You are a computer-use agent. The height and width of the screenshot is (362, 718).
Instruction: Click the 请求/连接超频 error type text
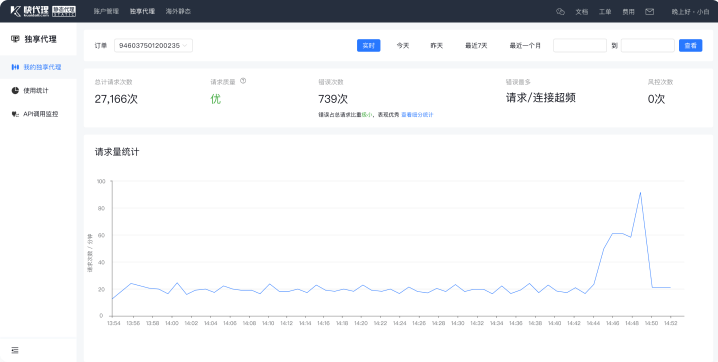[x=541, y=98]
